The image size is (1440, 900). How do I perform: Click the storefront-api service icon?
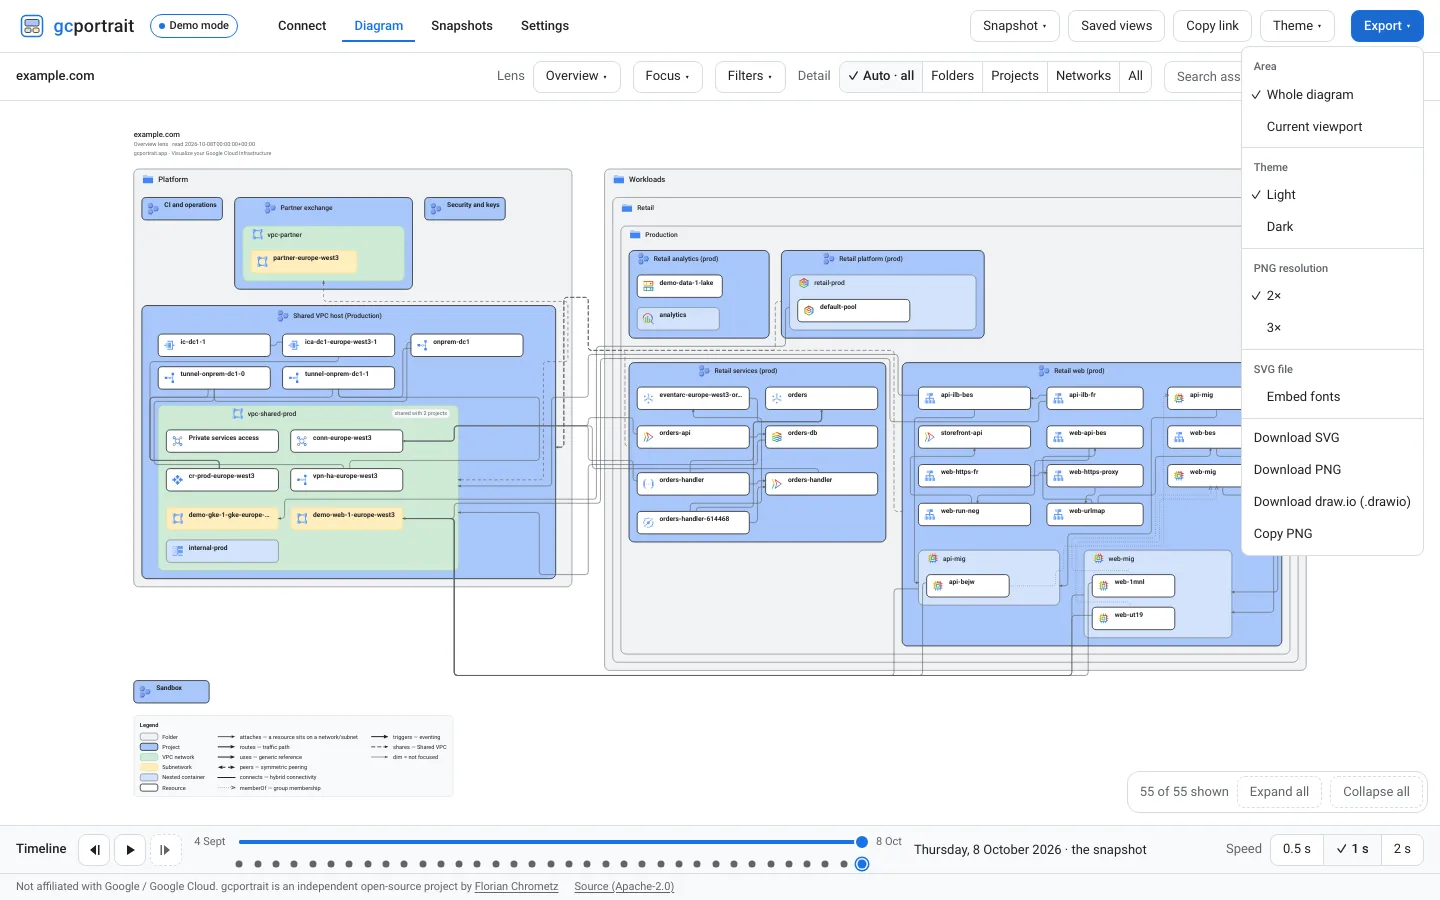pos(930,437)
